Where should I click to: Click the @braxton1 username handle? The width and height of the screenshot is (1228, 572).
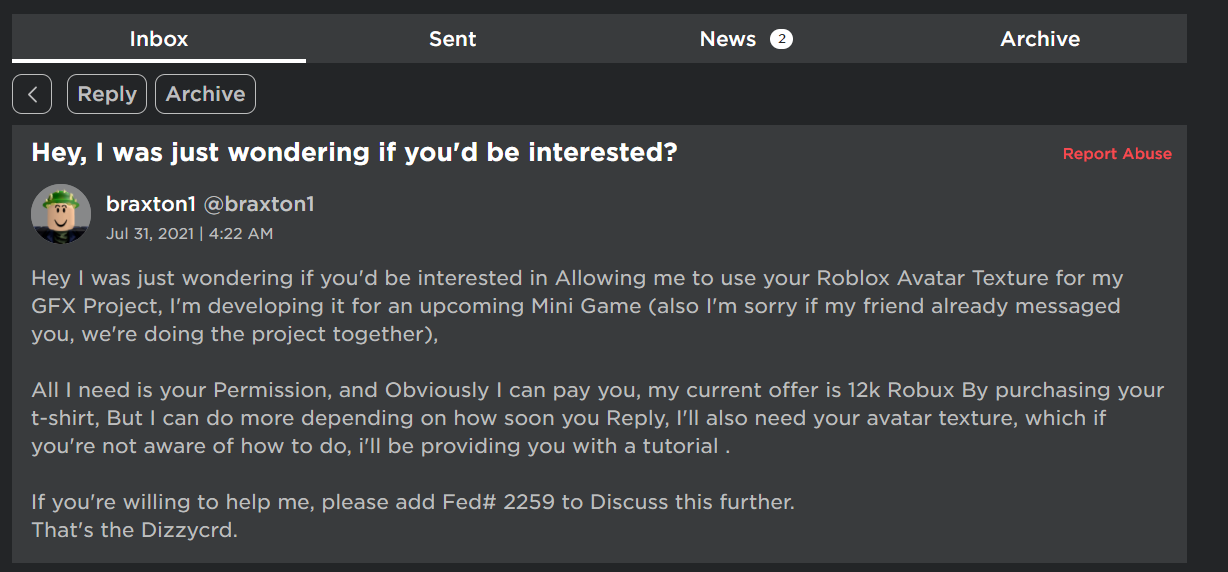coord(259,204)
